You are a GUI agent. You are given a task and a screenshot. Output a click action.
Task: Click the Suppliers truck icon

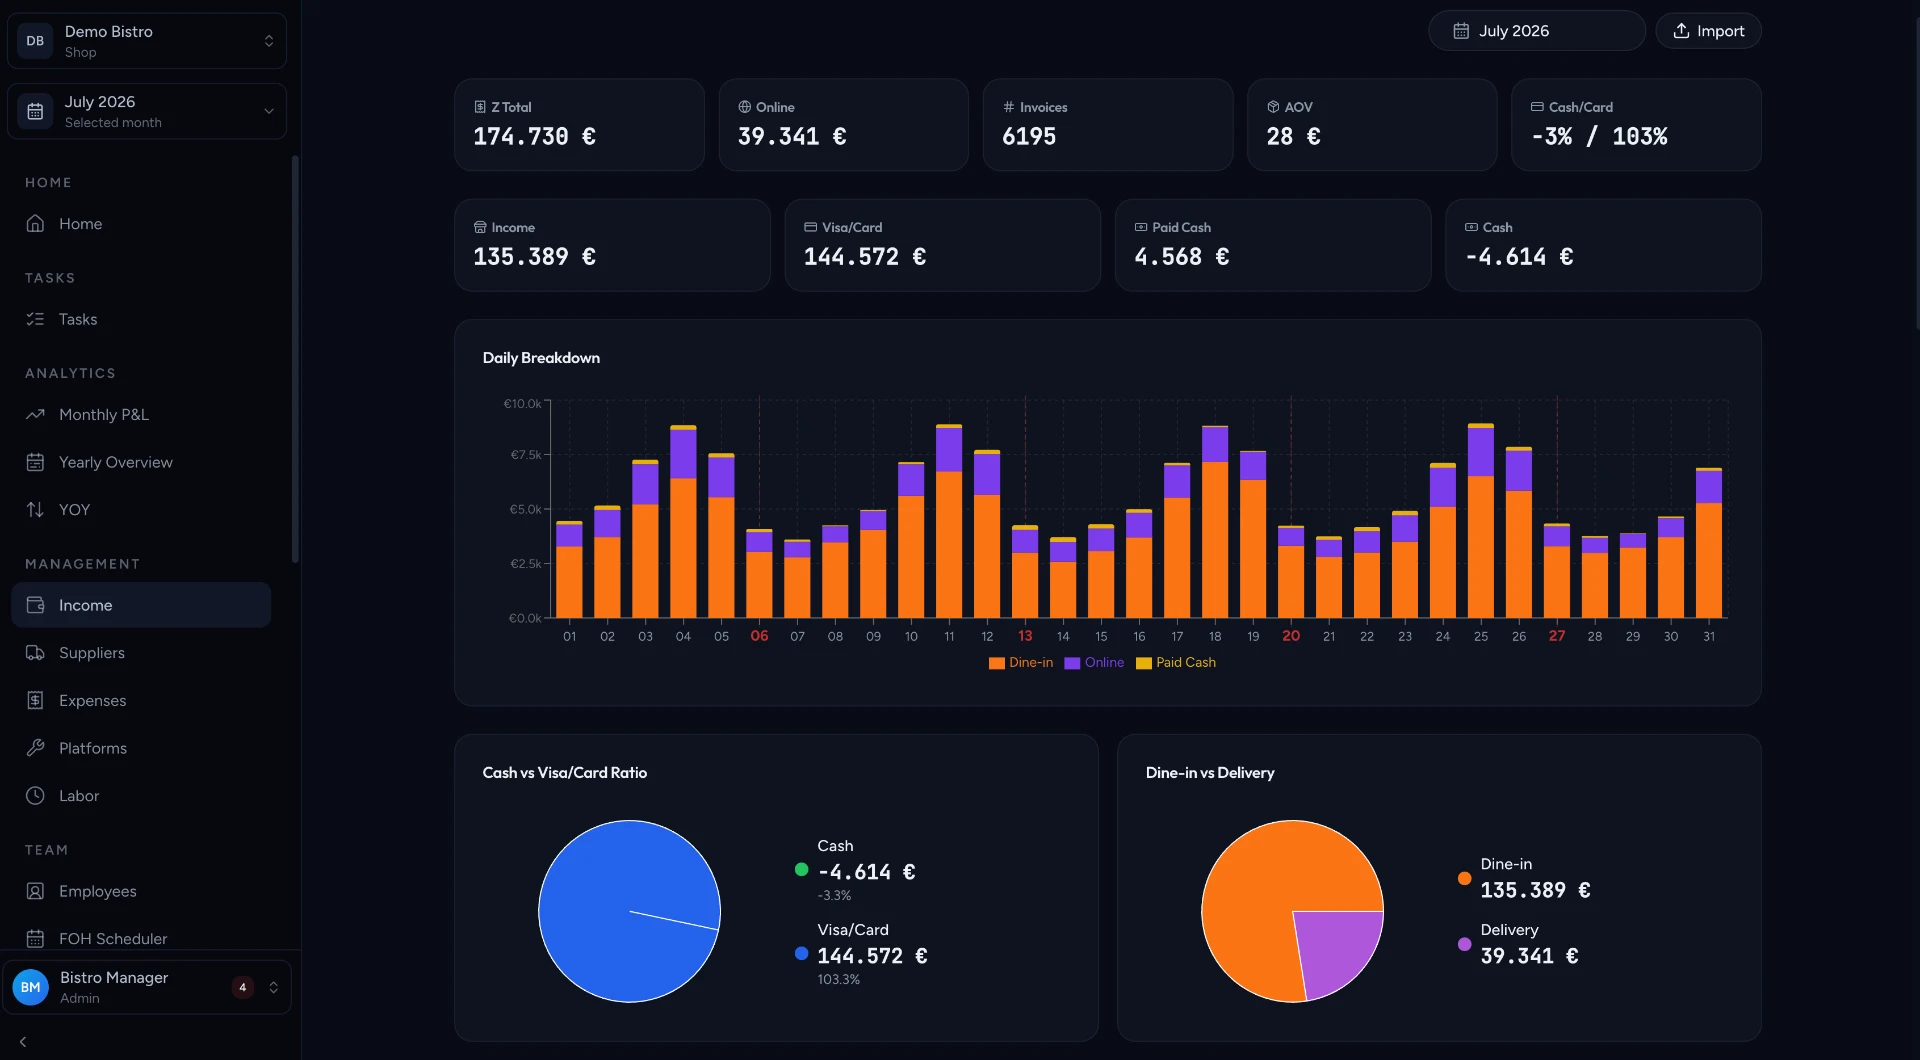click(x=35, y=653)
